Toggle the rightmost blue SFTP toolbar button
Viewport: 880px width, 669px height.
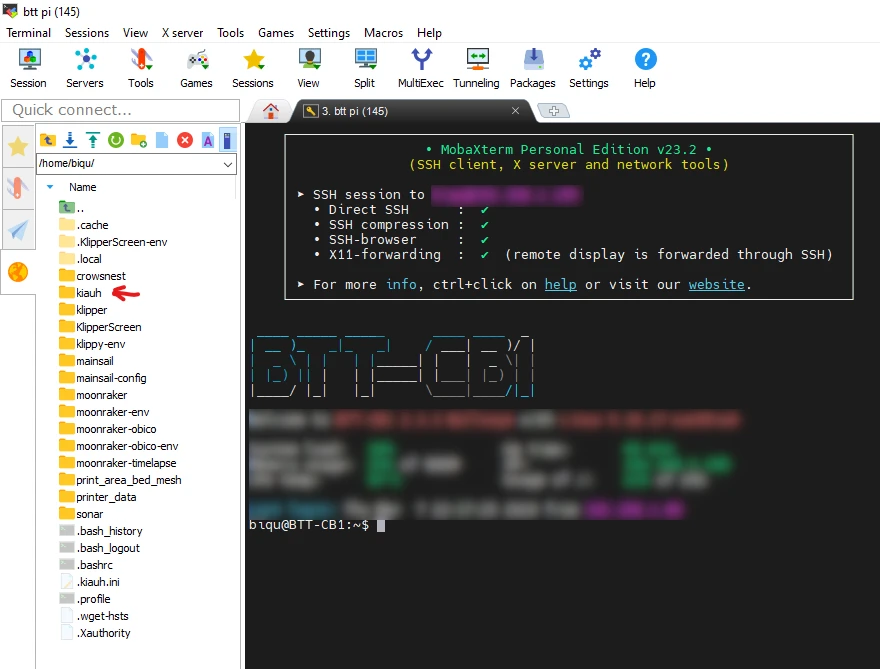228,140
